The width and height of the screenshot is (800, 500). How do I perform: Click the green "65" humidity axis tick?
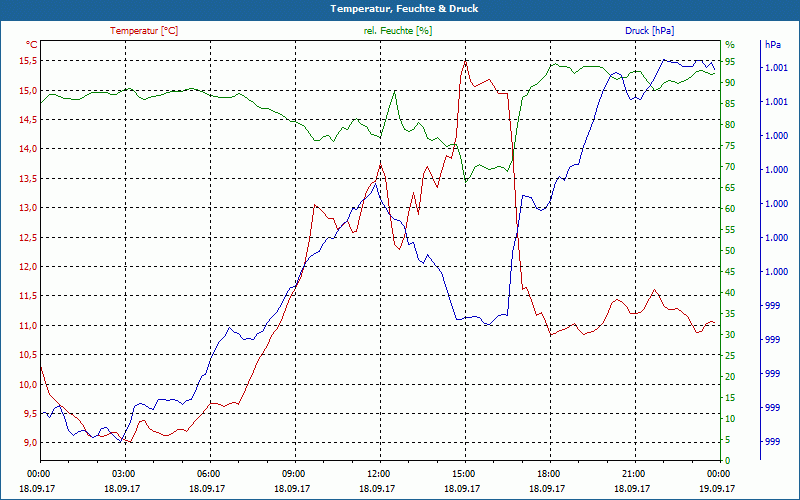[x=730, y=188]
